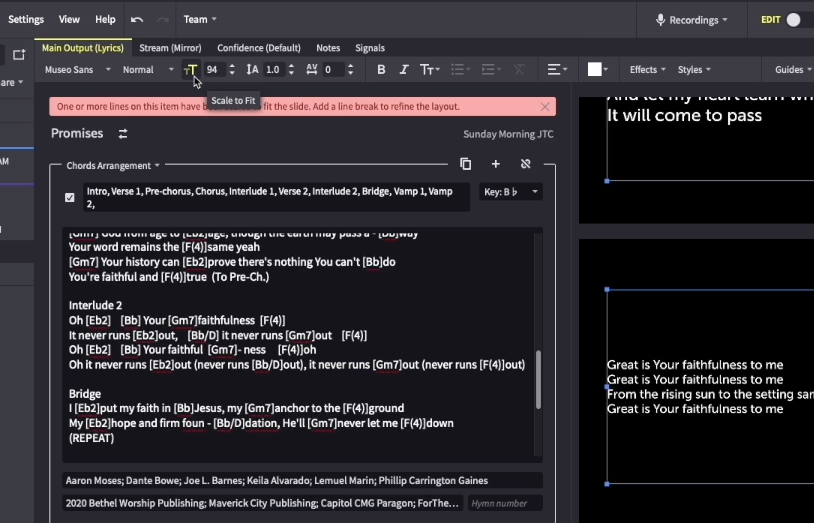The image size is (814, 523).
Task: Open the Museo Sans font dropdown
Action: click(x=77, y=70)
